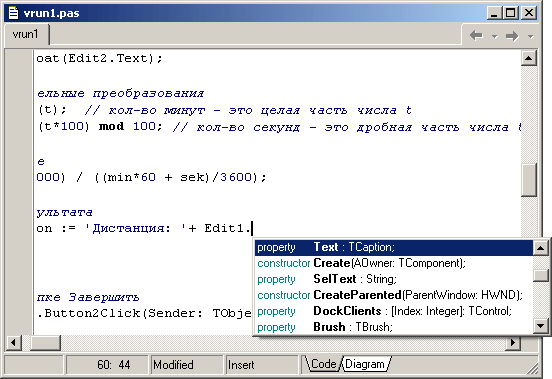Click the completion list scrollbar thumb

[541, 275]
